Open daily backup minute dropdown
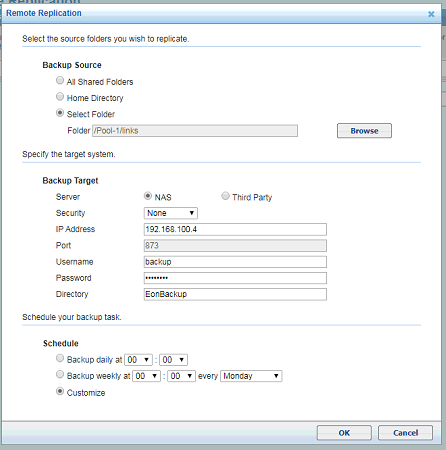Viewport: 446px width, 450px height. click(173, 360)
